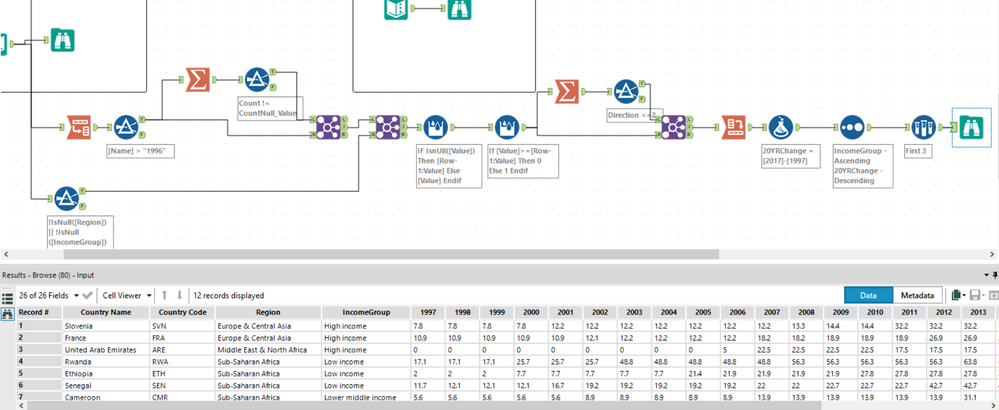
Task: Select the Multi-Row Formula with Value>=Row-1 expression
Action: click(x=507, y=127)
